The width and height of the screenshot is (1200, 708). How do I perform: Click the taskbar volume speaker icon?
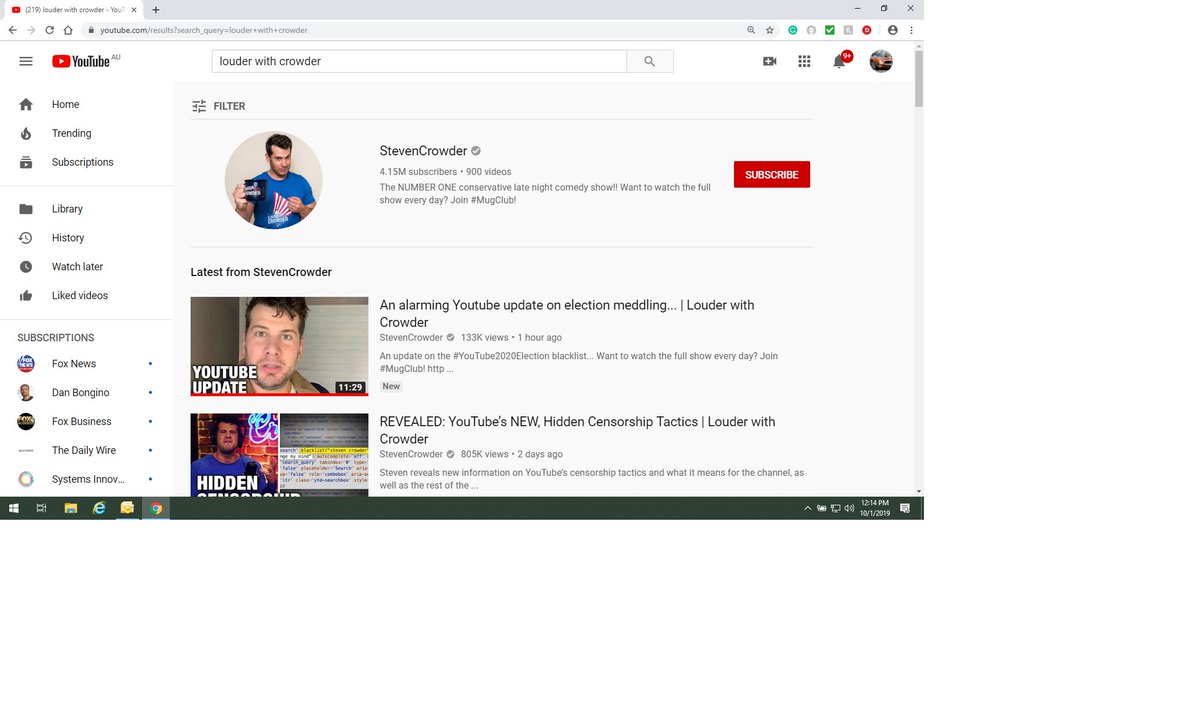point(849,508)
